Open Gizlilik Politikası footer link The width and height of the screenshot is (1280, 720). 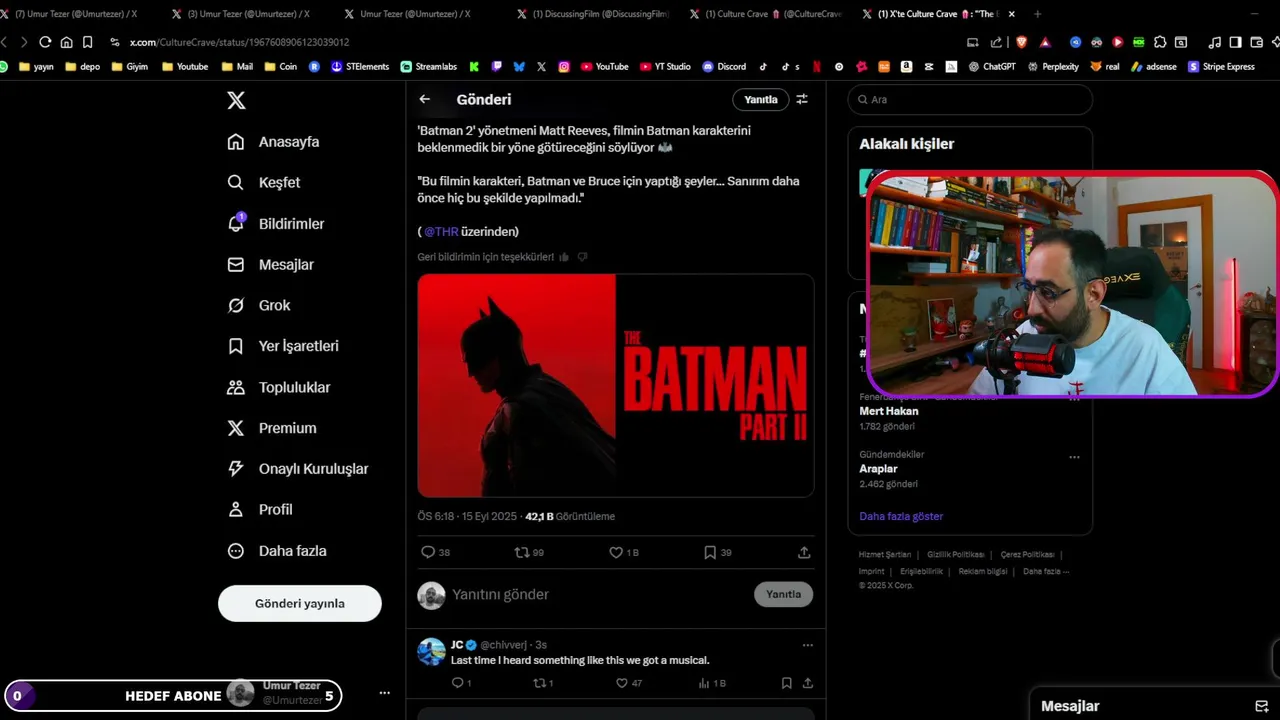tap(955, 554)
